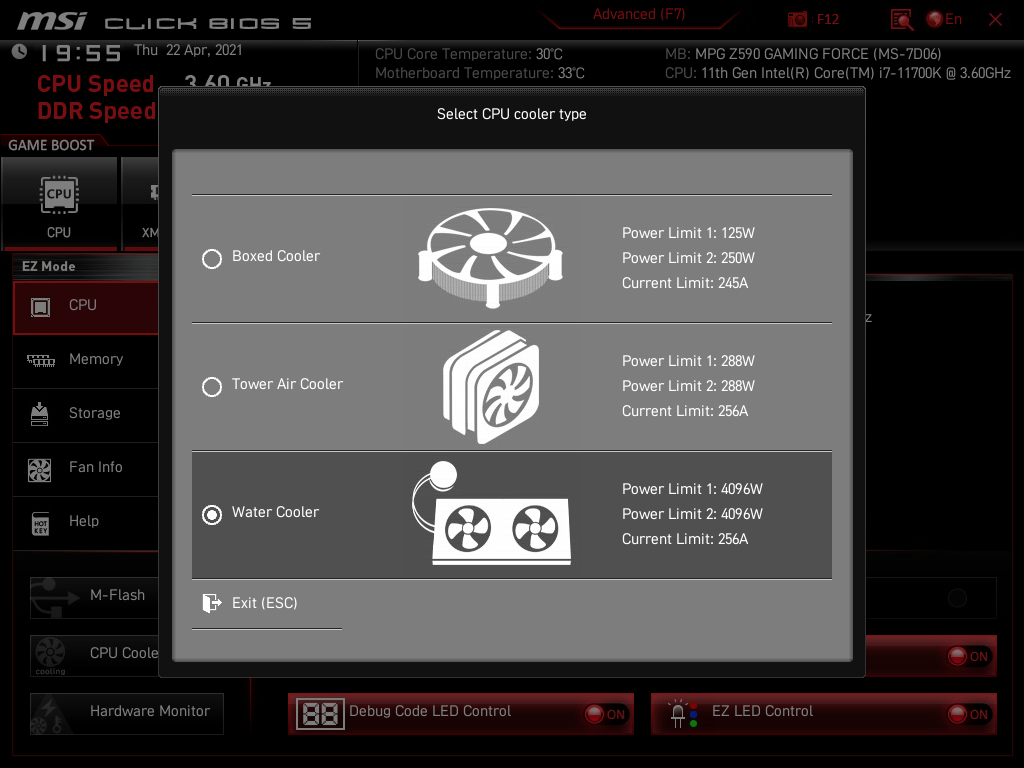
Task: Click the Hardware Monitor fan and bolt icon
Action: pyautogui.click(x=50, y=715)
